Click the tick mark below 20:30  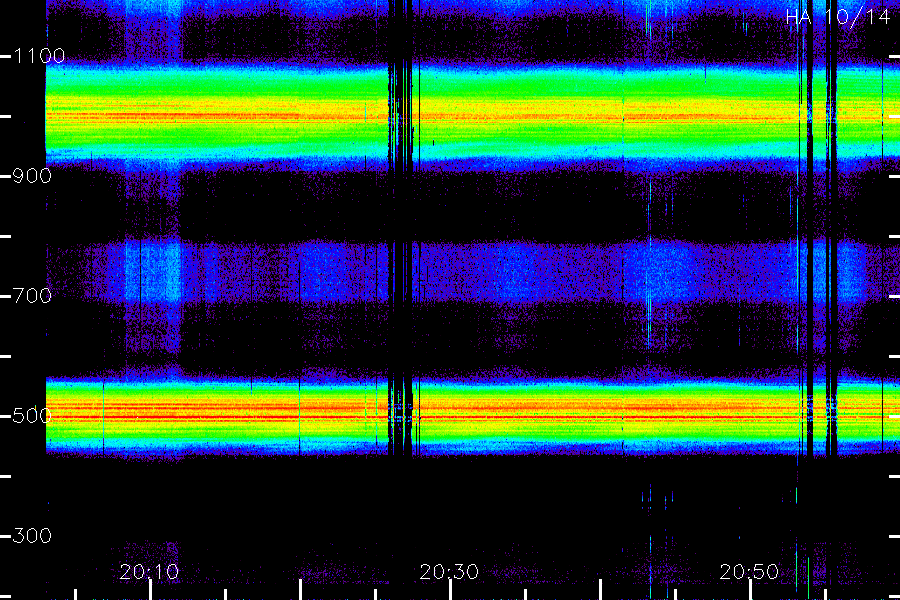pos(450,590)
